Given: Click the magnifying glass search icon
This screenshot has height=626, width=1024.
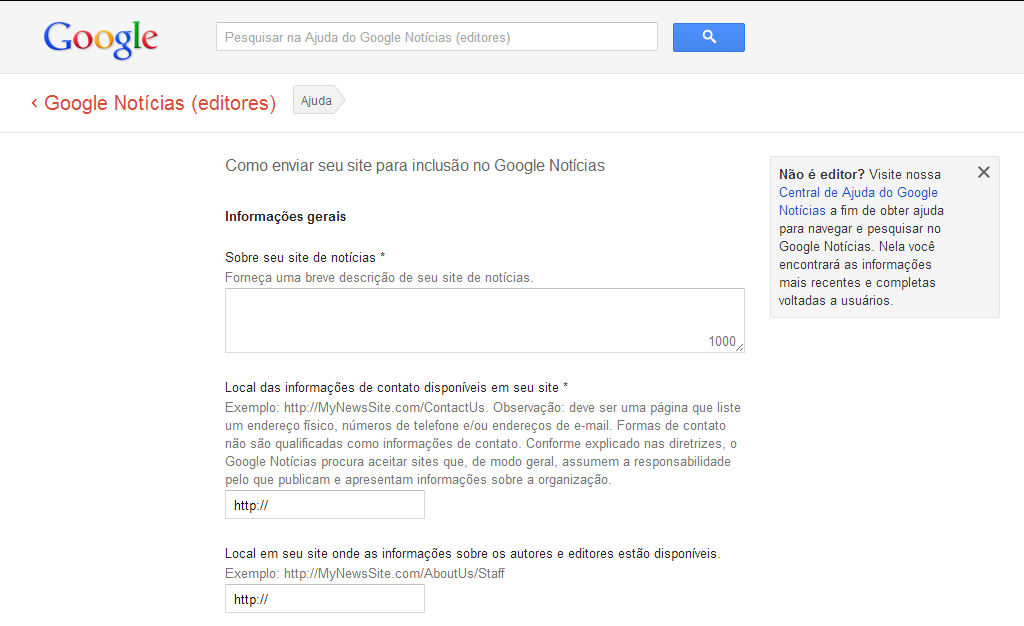Looking at the screenshot, I should (708, 36).
